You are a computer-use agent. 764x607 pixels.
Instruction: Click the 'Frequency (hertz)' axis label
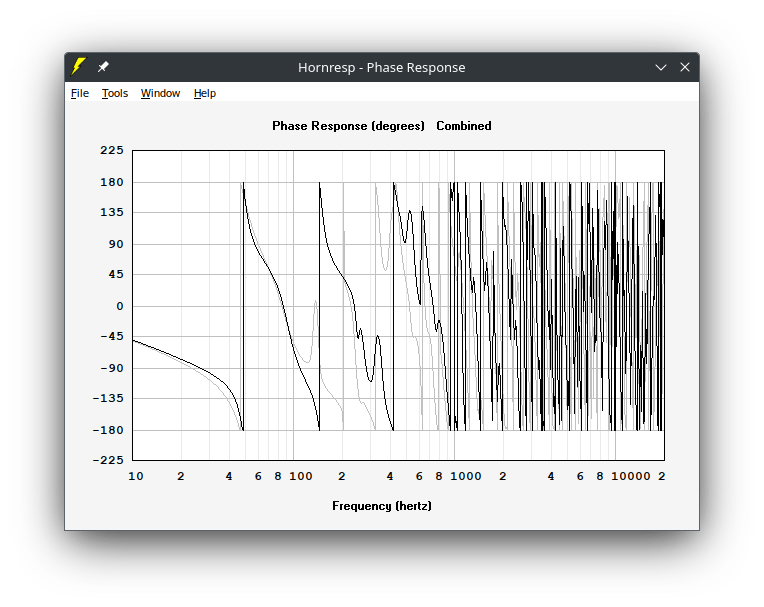coord(382,506)
